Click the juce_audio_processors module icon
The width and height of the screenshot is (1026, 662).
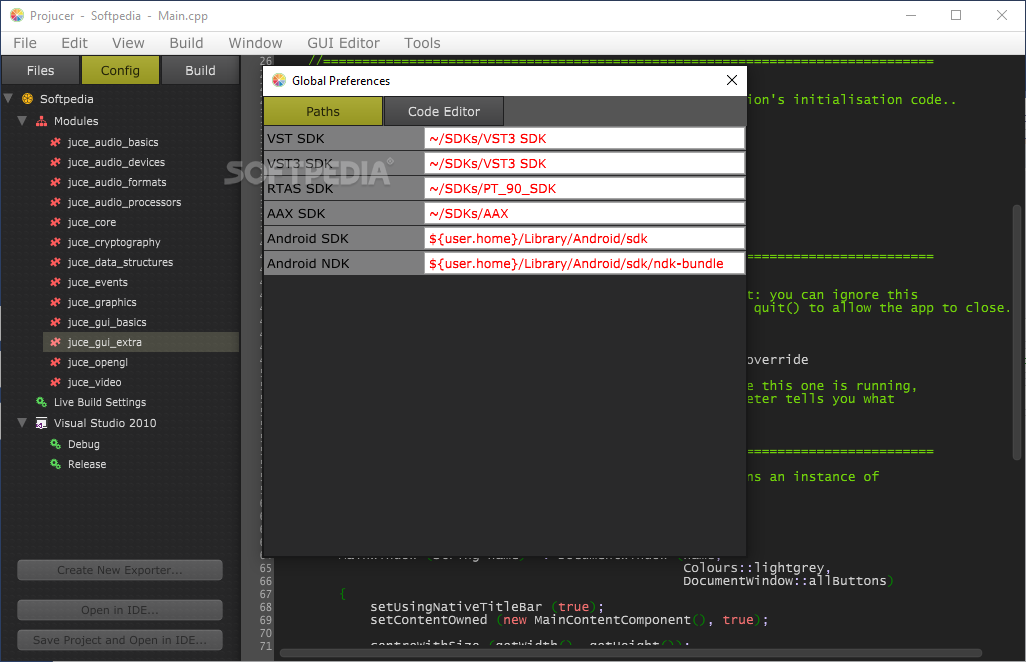(56, 202)
